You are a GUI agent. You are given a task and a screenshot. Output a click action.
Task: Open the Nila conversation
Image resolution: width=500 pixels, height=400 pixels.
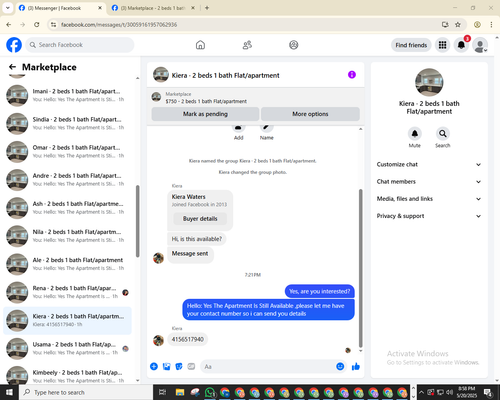coord(67,236)
